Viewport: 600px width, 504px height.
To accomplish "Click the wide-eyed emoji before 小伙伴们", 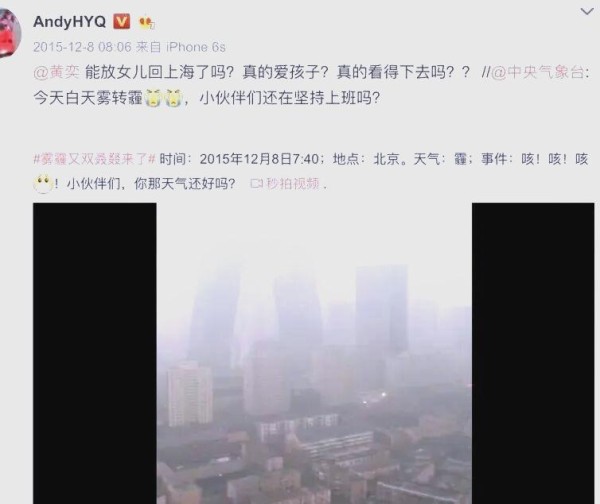I will pyautogui.click(x=43, y=184).
